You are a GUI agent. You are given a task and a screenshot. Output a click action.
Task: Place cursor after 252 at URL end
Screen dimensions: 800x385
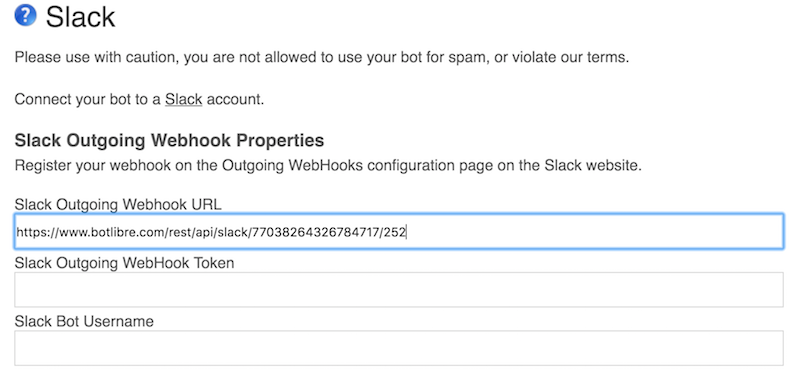(x=406, y=233)
